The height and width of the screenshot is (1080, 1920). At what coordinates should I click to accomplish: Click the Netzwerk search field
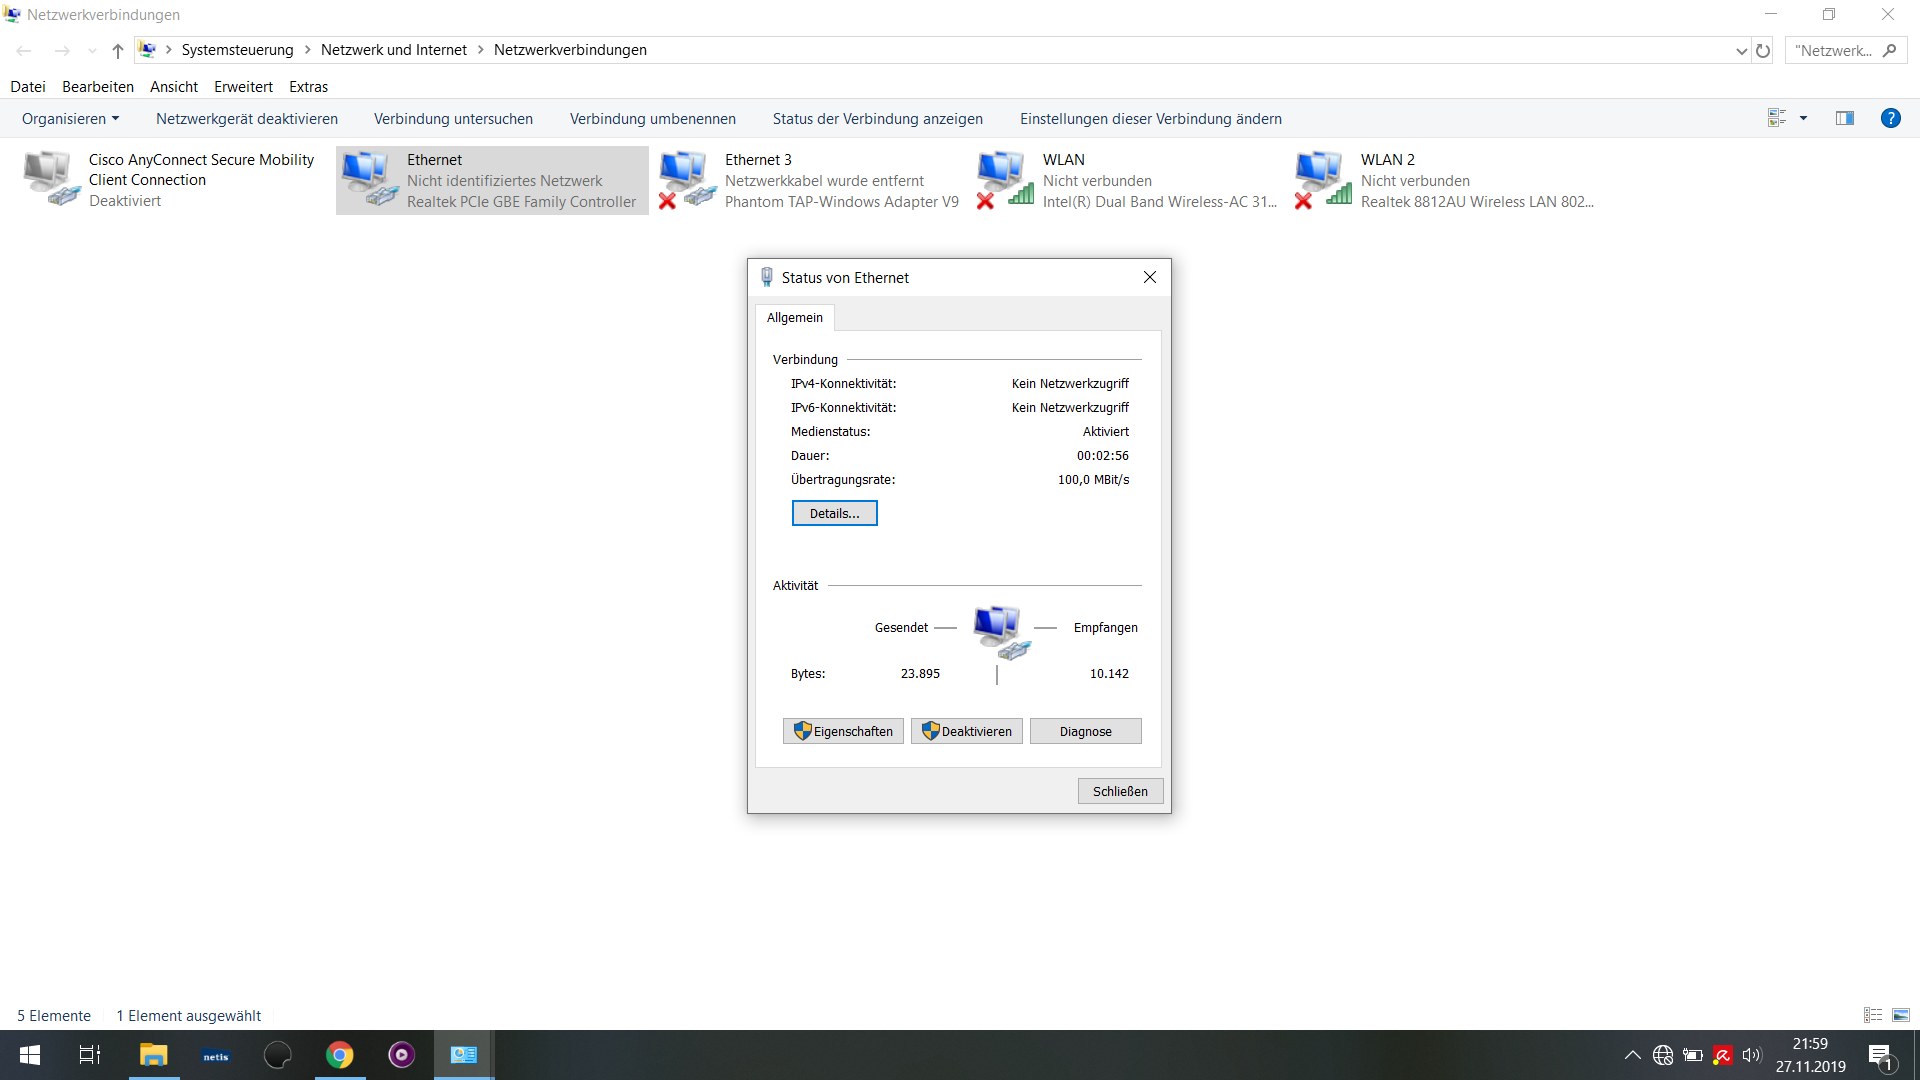point(1834,50)
